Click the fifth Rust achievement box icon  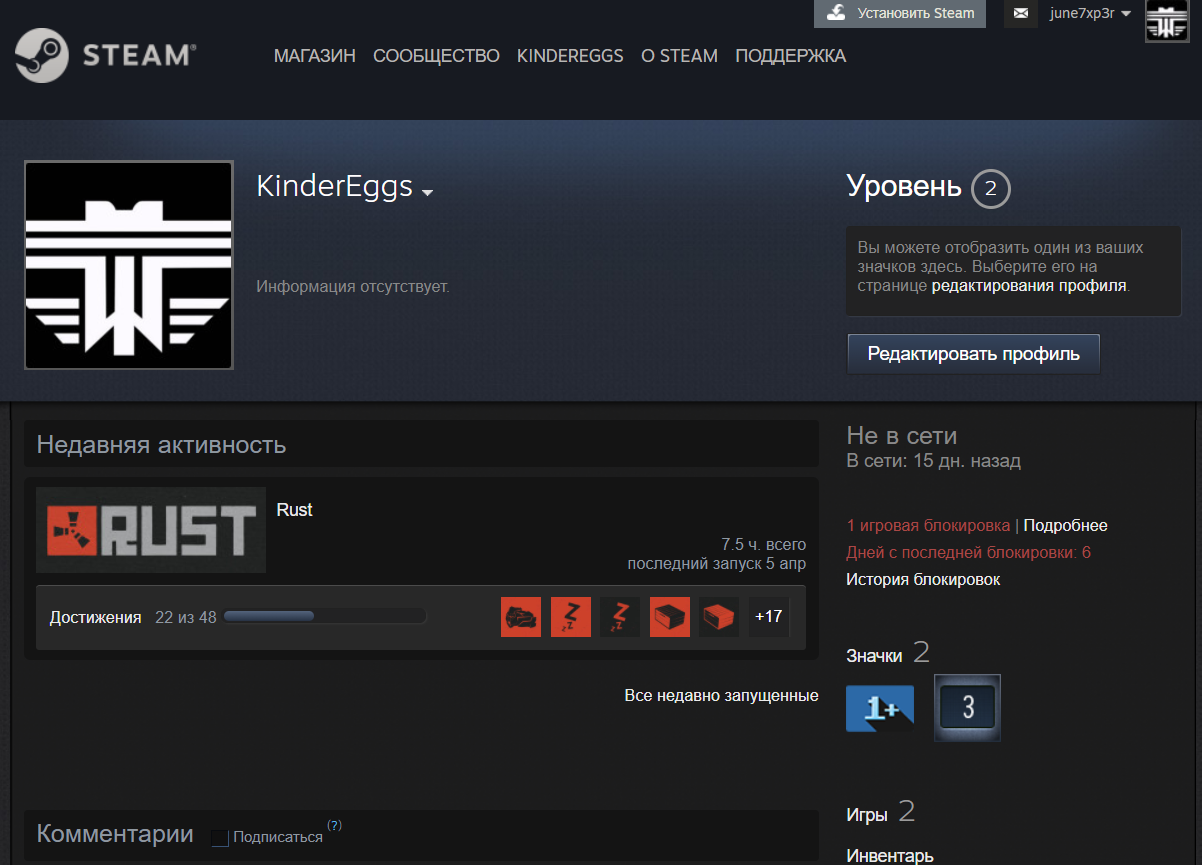[719, 617]
